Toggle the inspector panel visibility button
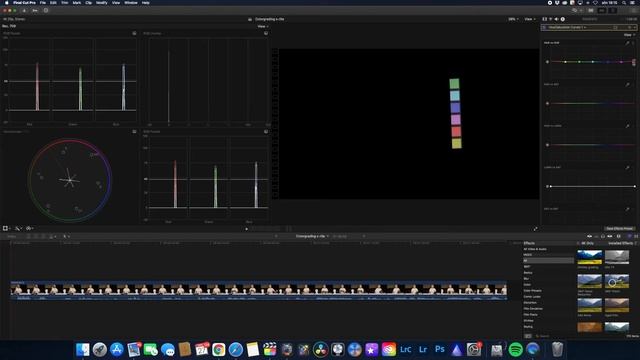Image resolution: width=640 pixels, height=360 pixels. (x=613, y=11)
